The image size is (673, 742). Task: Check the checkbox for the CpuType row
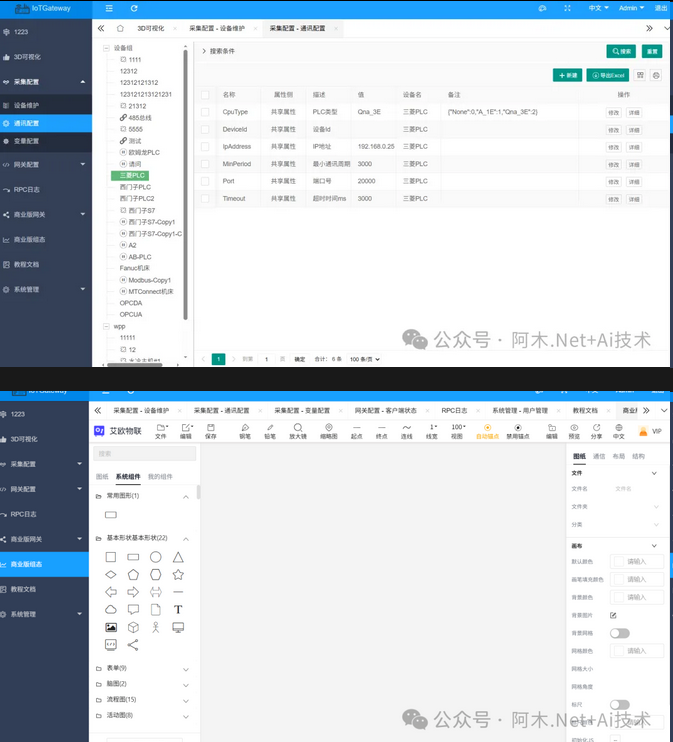(205, 112)
